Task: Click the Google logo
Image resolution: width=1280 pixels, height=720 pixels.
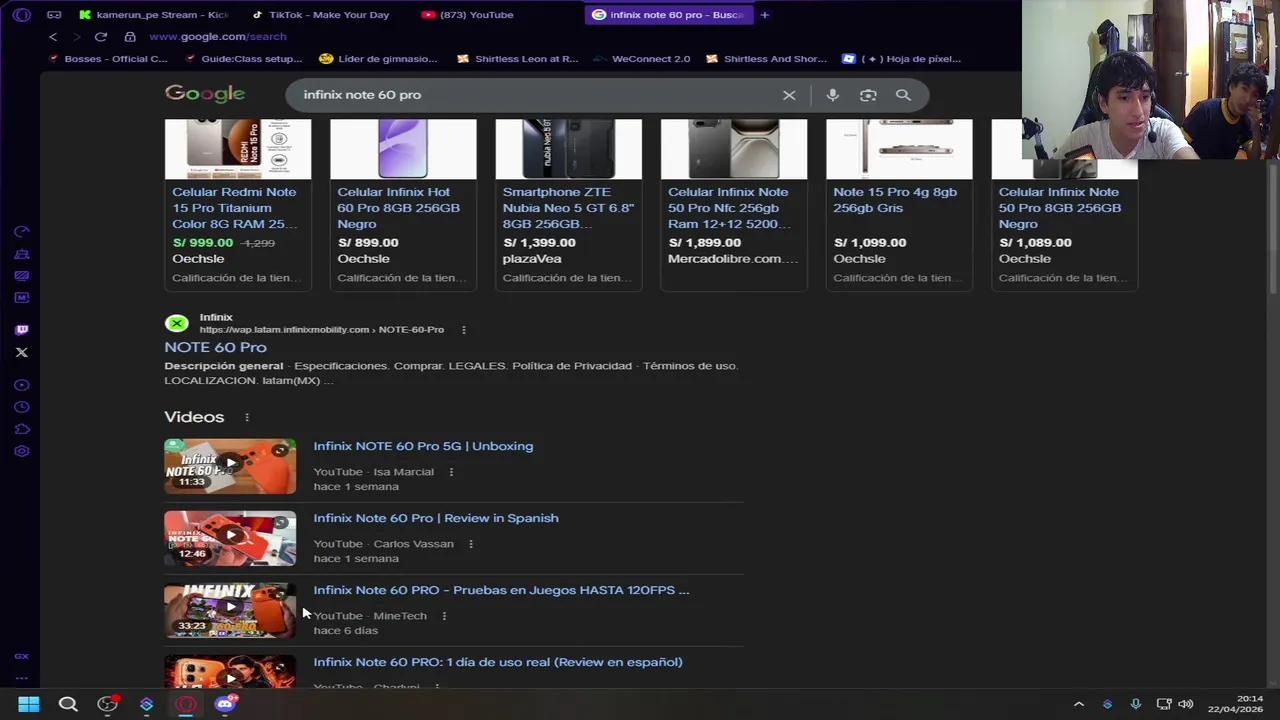Action: click(205, 94)
